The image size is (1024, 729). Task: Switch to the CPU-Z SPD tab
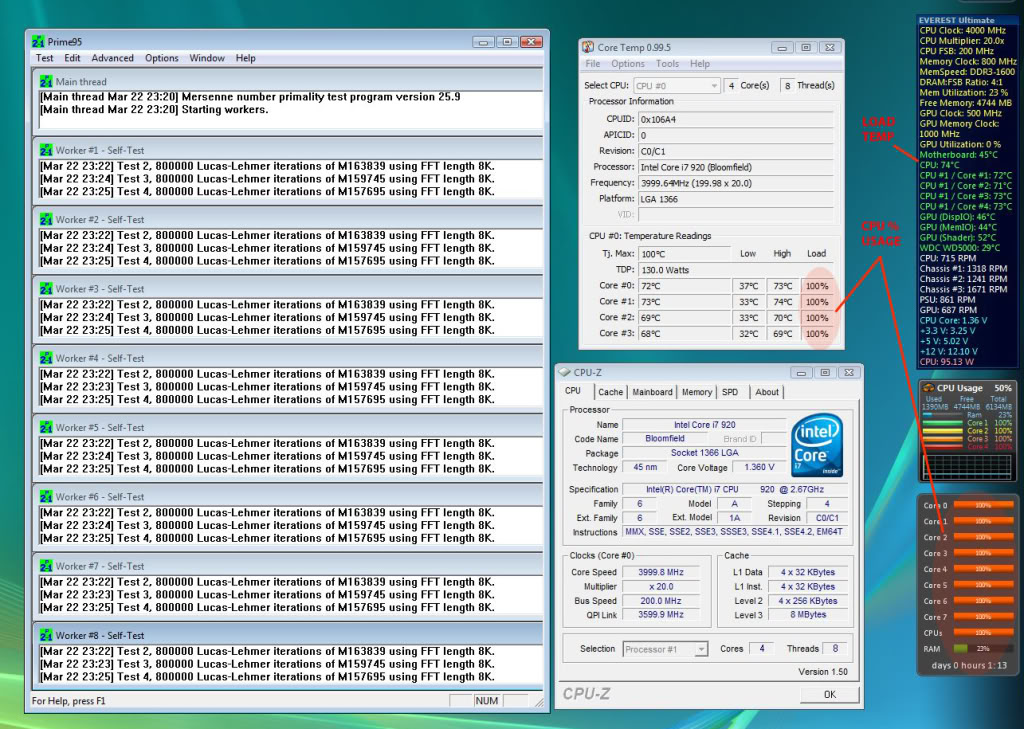pos(730,392)
